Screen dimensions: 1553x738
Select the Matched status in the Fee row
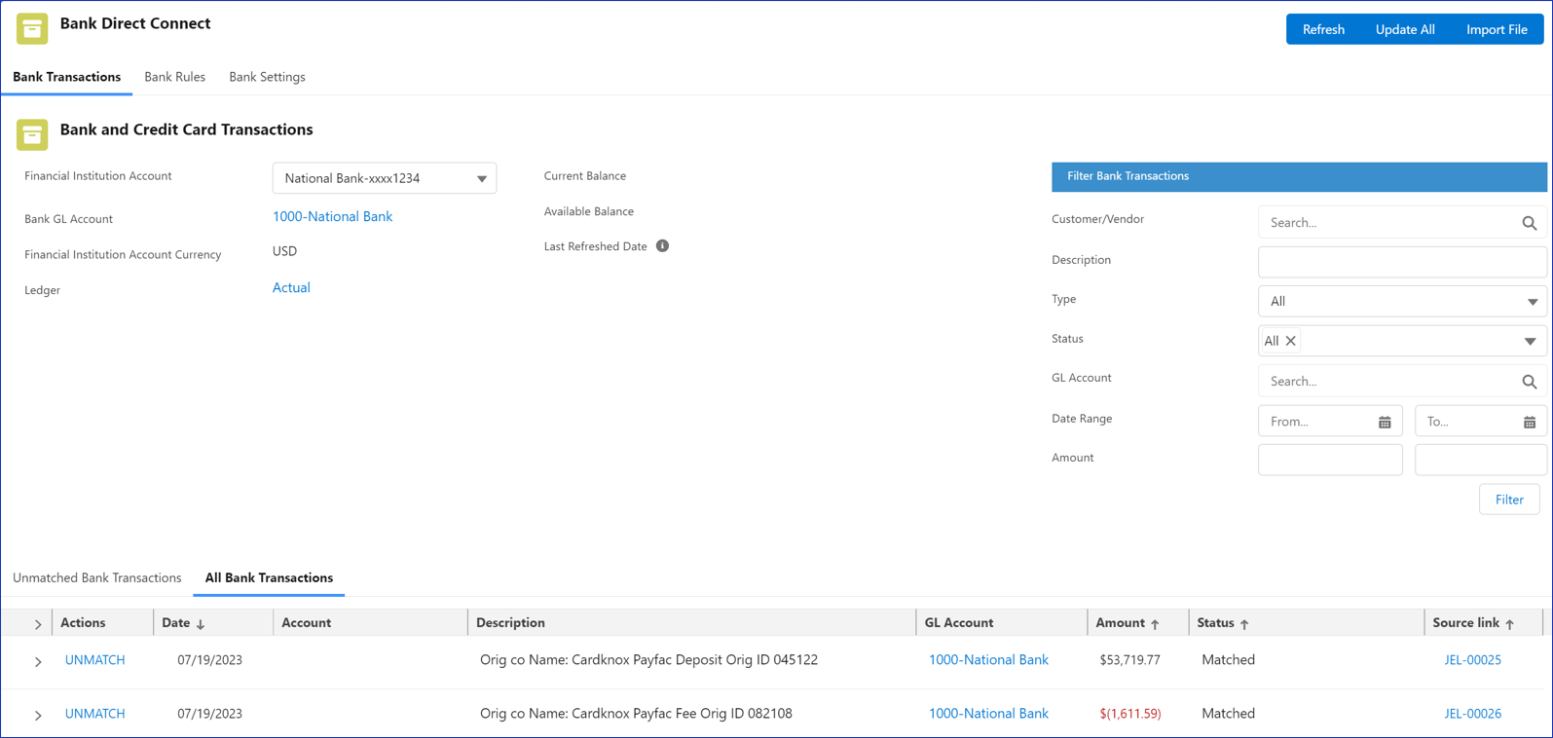coord(1228,713)
